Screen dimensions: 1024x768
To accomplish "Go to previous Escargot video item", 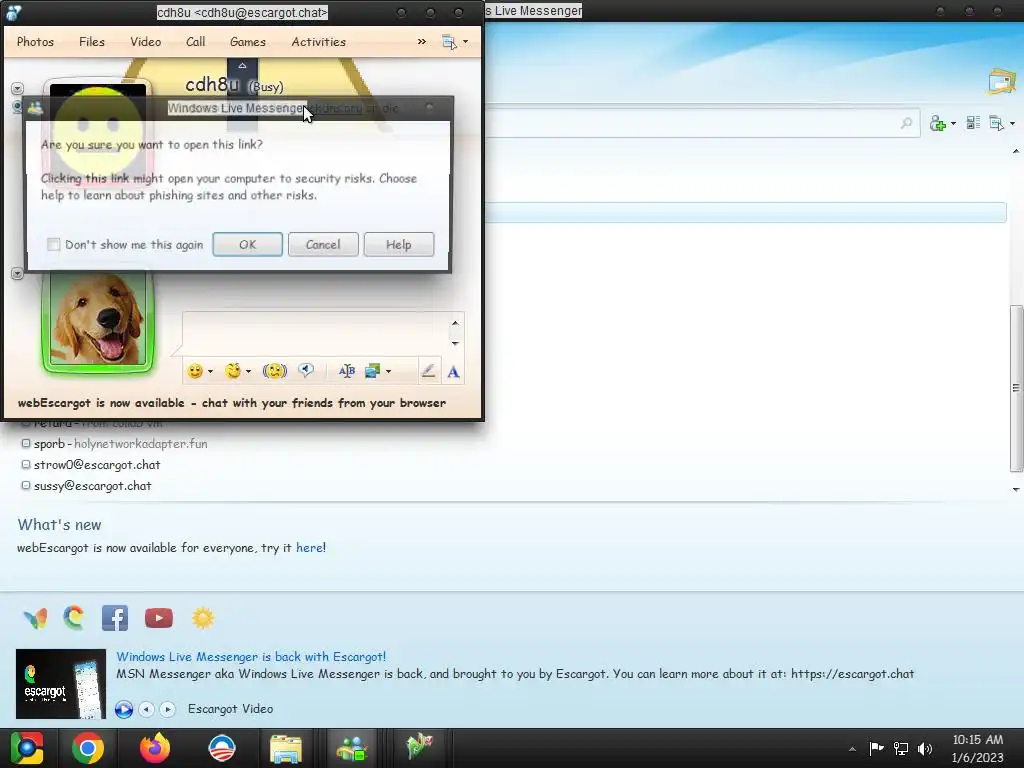I will [146, 709].
